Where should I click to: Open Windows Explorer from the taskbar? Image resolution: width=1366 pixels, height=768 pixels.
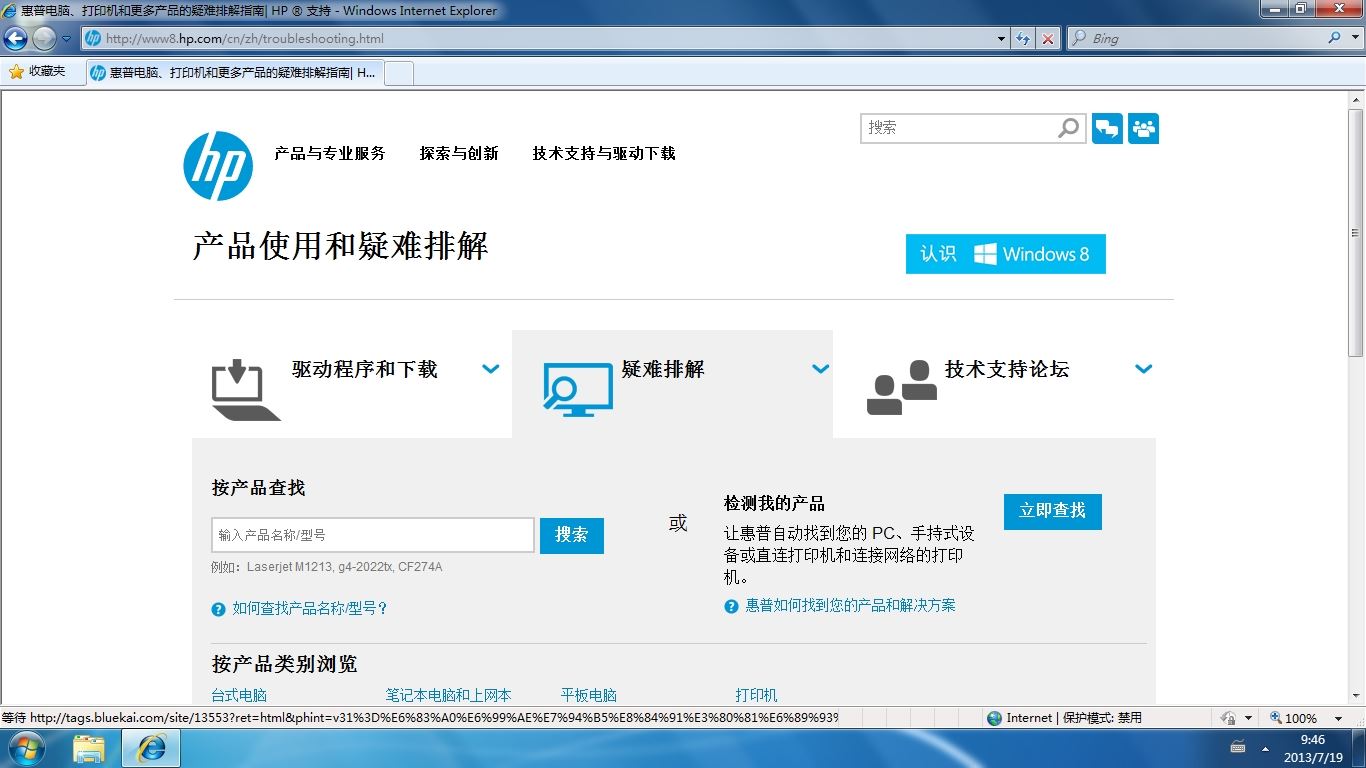89,748
